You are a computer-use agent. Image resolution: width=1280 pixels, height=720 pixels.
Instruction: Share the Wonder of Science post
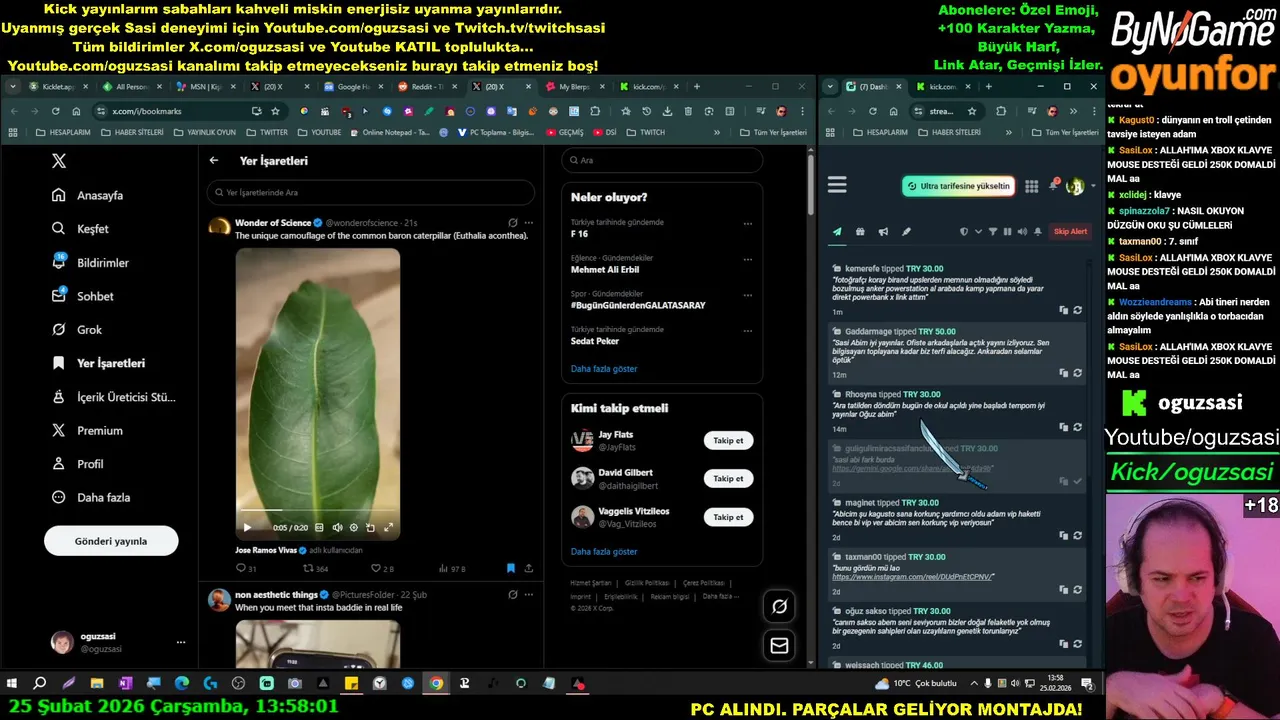tap(528, 568)
